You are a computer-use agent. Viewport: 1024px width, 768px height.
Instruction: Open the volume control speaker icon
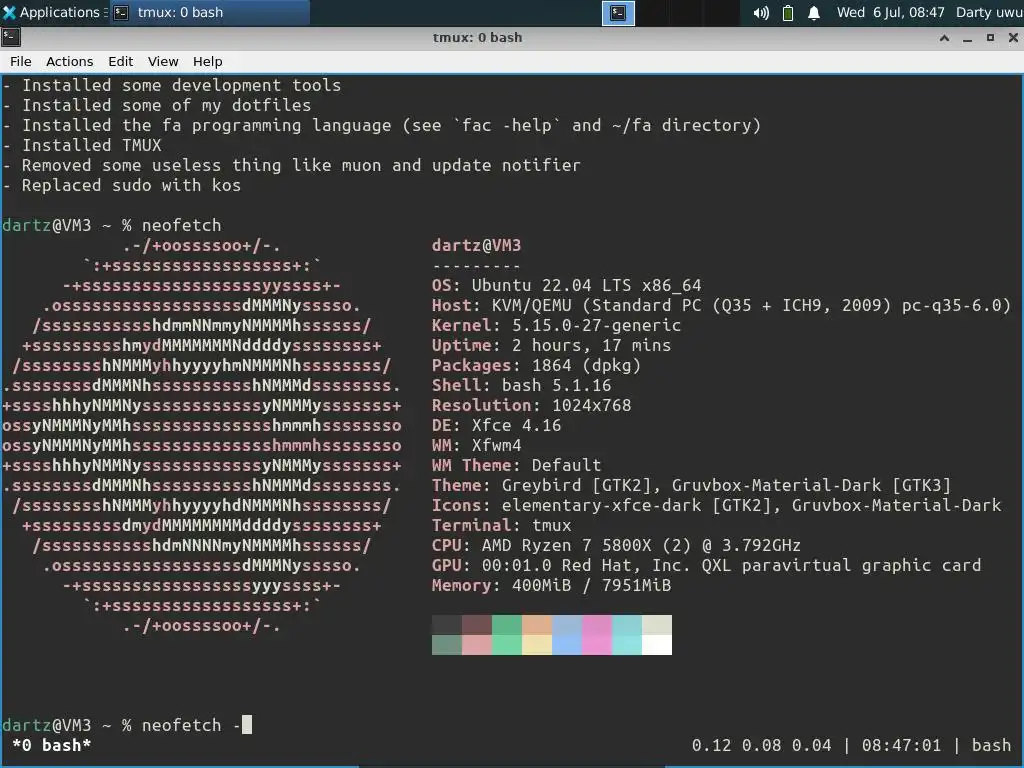tap(761, 13)
